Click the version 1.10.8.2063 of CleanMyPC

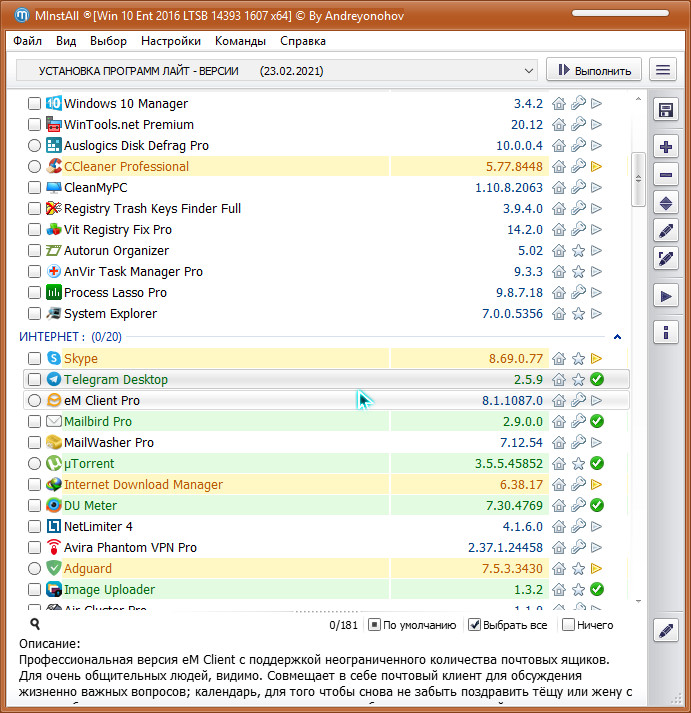(509, 187)
